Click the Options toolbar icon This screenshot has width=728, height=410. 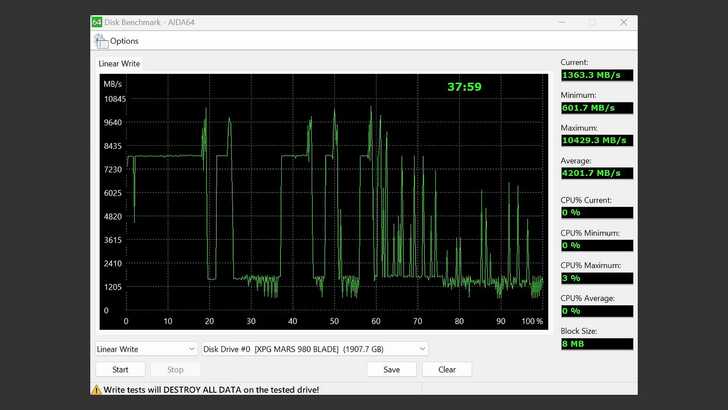(x=101, y=41)
